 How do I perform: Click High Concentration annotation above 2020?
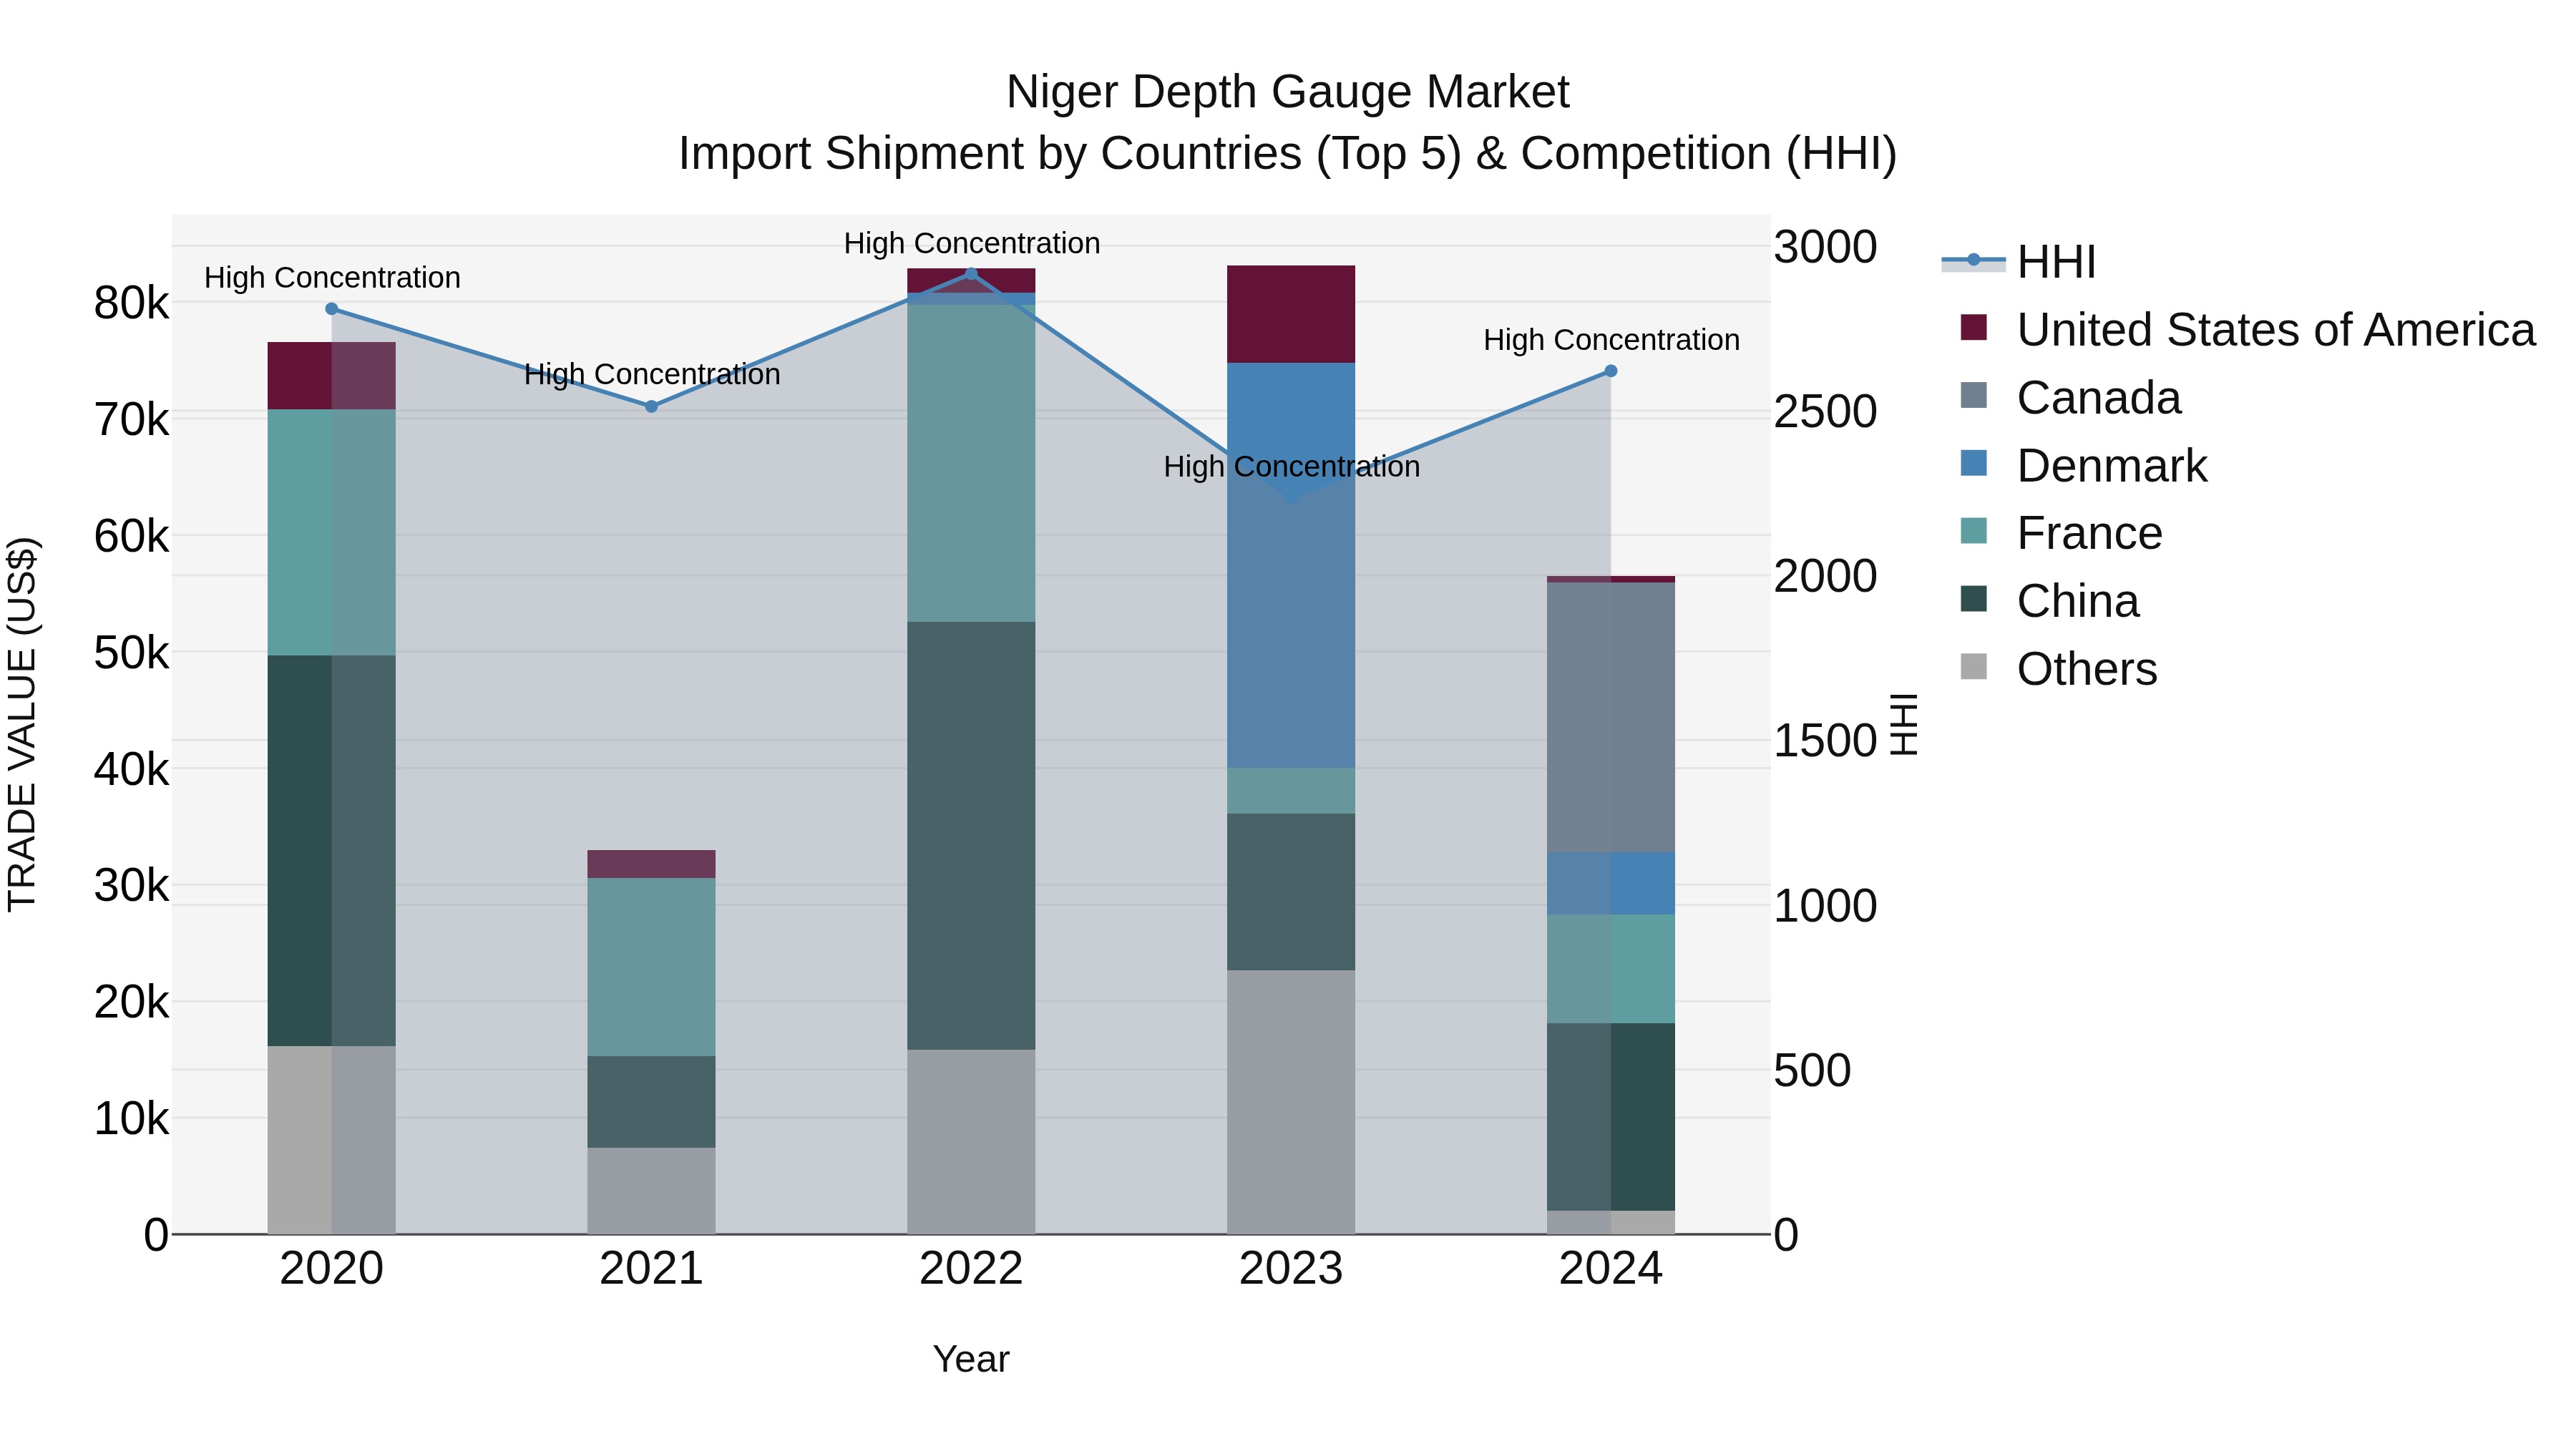(x=332, y=277)
